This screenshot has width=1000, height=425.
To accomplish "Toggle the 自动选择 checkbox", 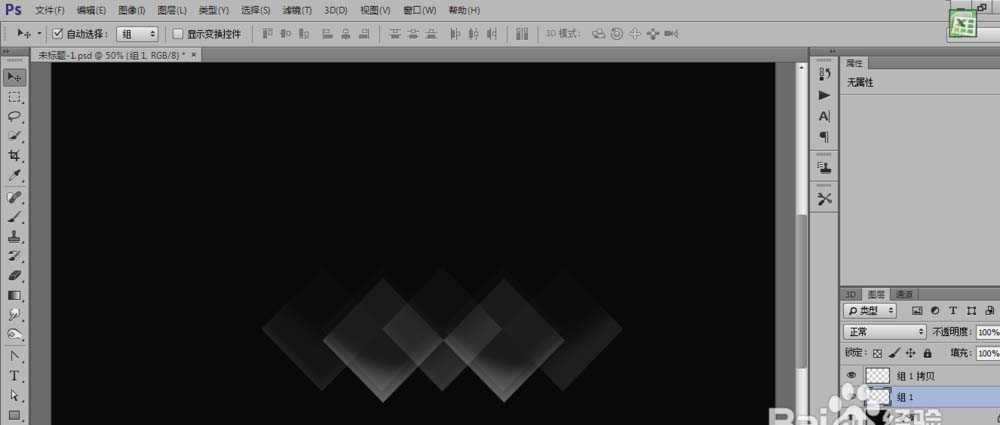I will click(x=57, y=34).
